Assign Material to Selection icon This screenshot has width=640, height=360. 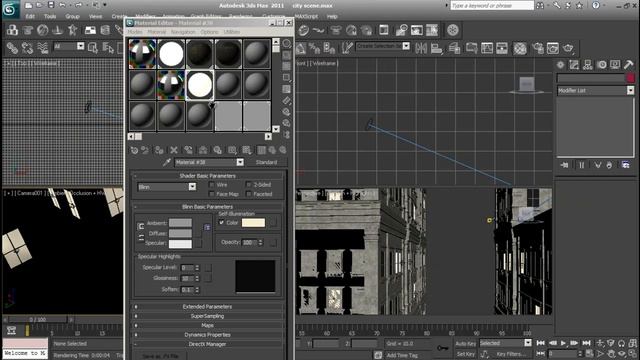coord(159,150)
